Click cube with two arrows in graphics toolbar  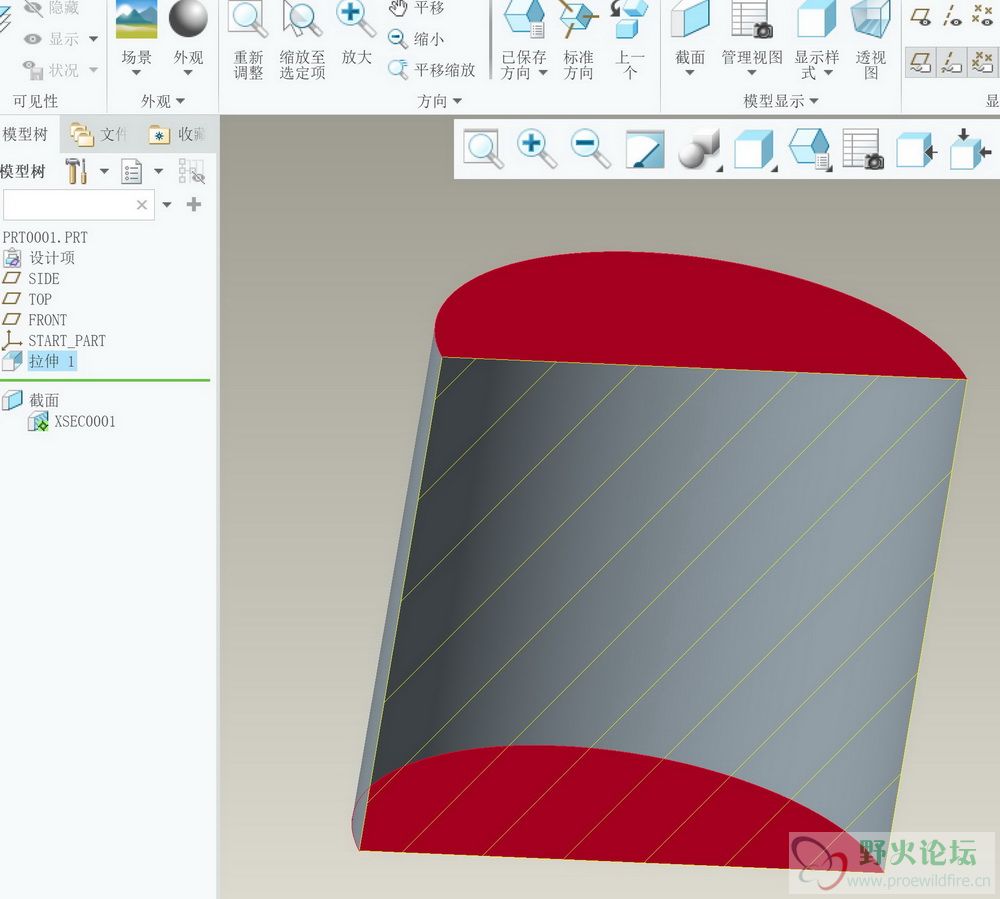[970, 149]
